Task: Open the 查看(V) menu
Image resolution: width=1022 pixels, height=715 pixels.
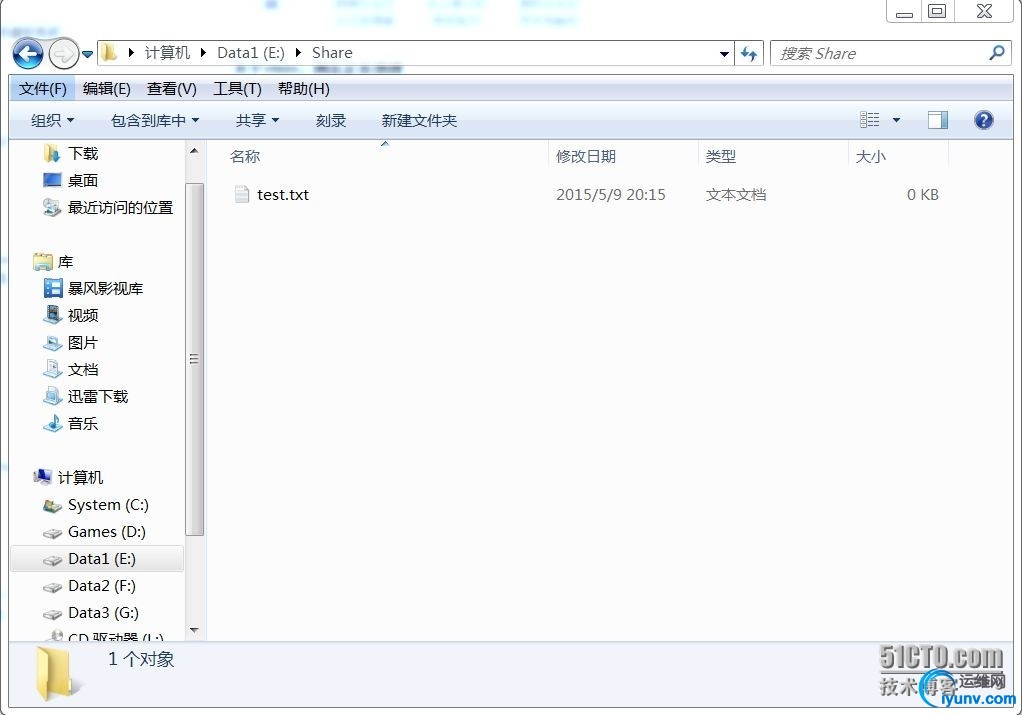Action: [171, 89]
